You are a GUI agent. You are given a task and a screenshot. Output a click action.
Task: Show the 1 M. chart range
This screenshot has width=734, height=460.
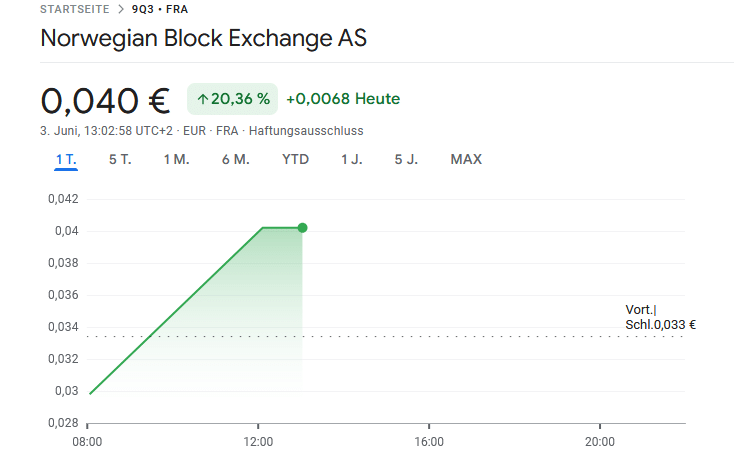click(x=176, y=159)
